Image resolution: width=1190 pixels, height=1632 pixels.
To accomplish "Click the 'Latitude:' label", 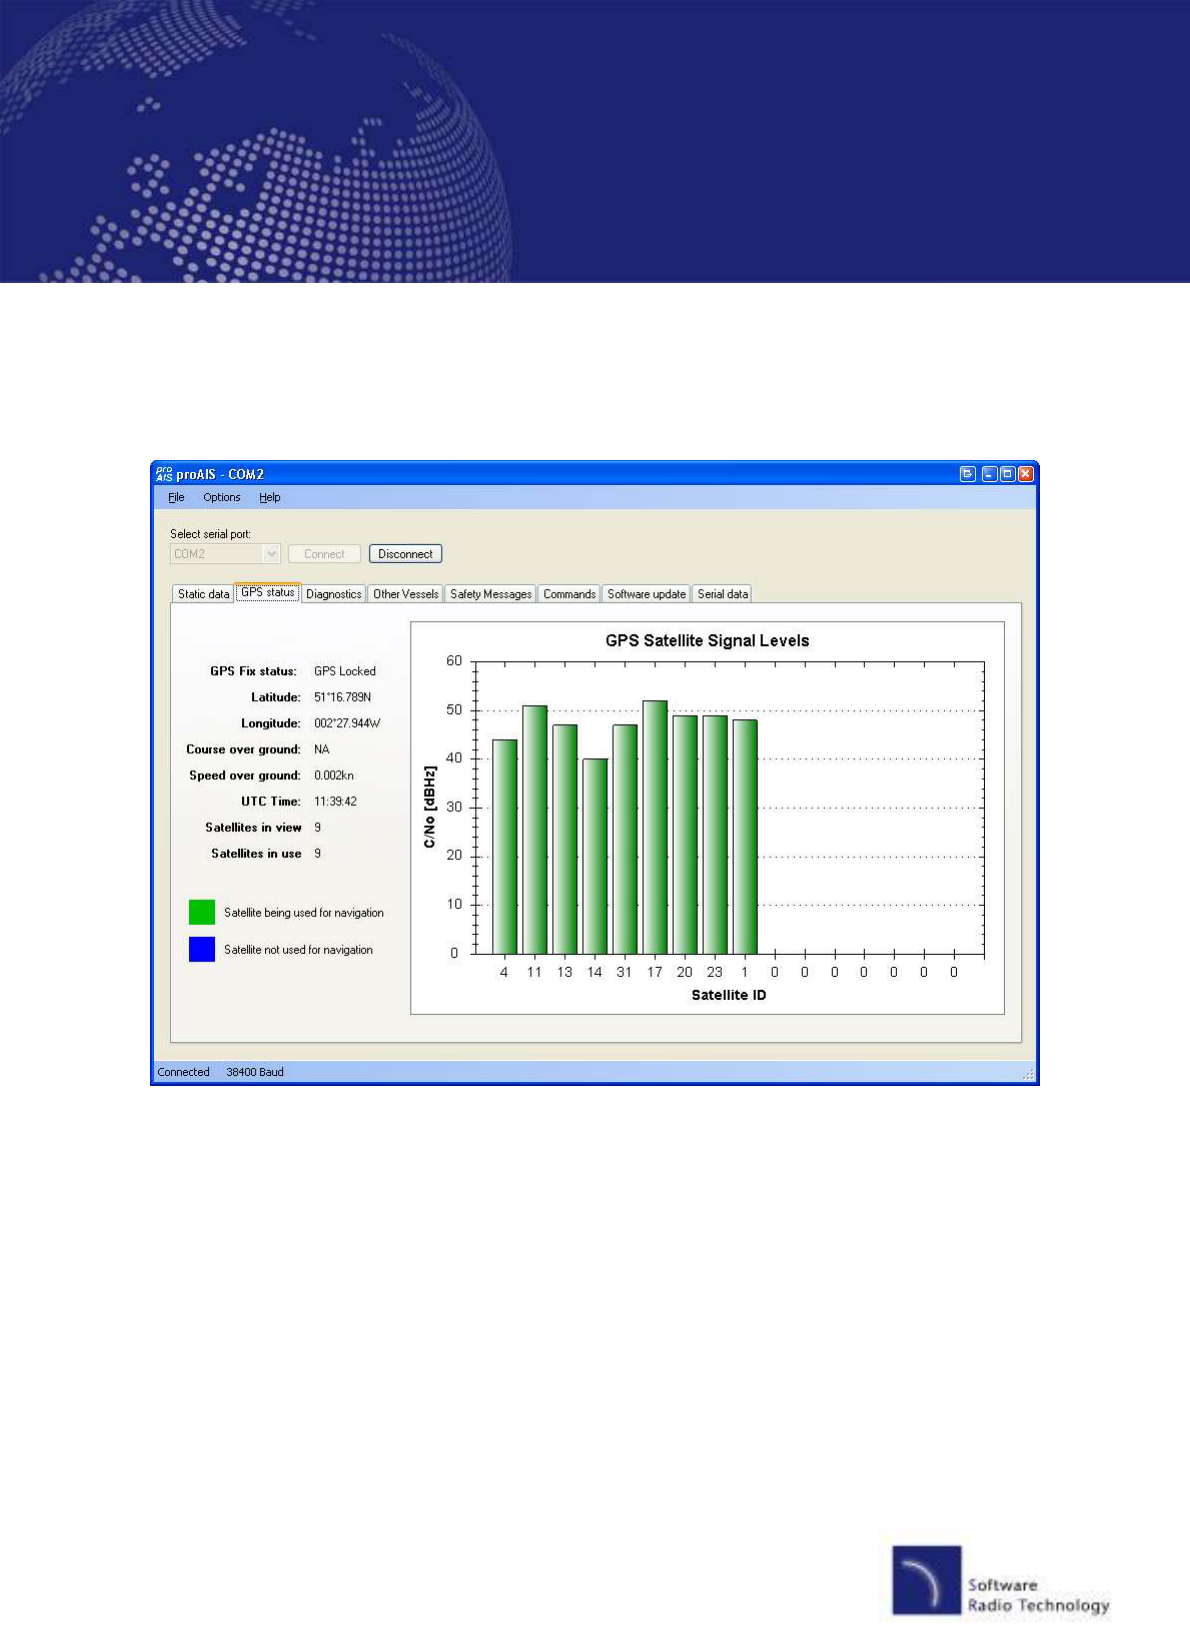I will coord(276,697).
